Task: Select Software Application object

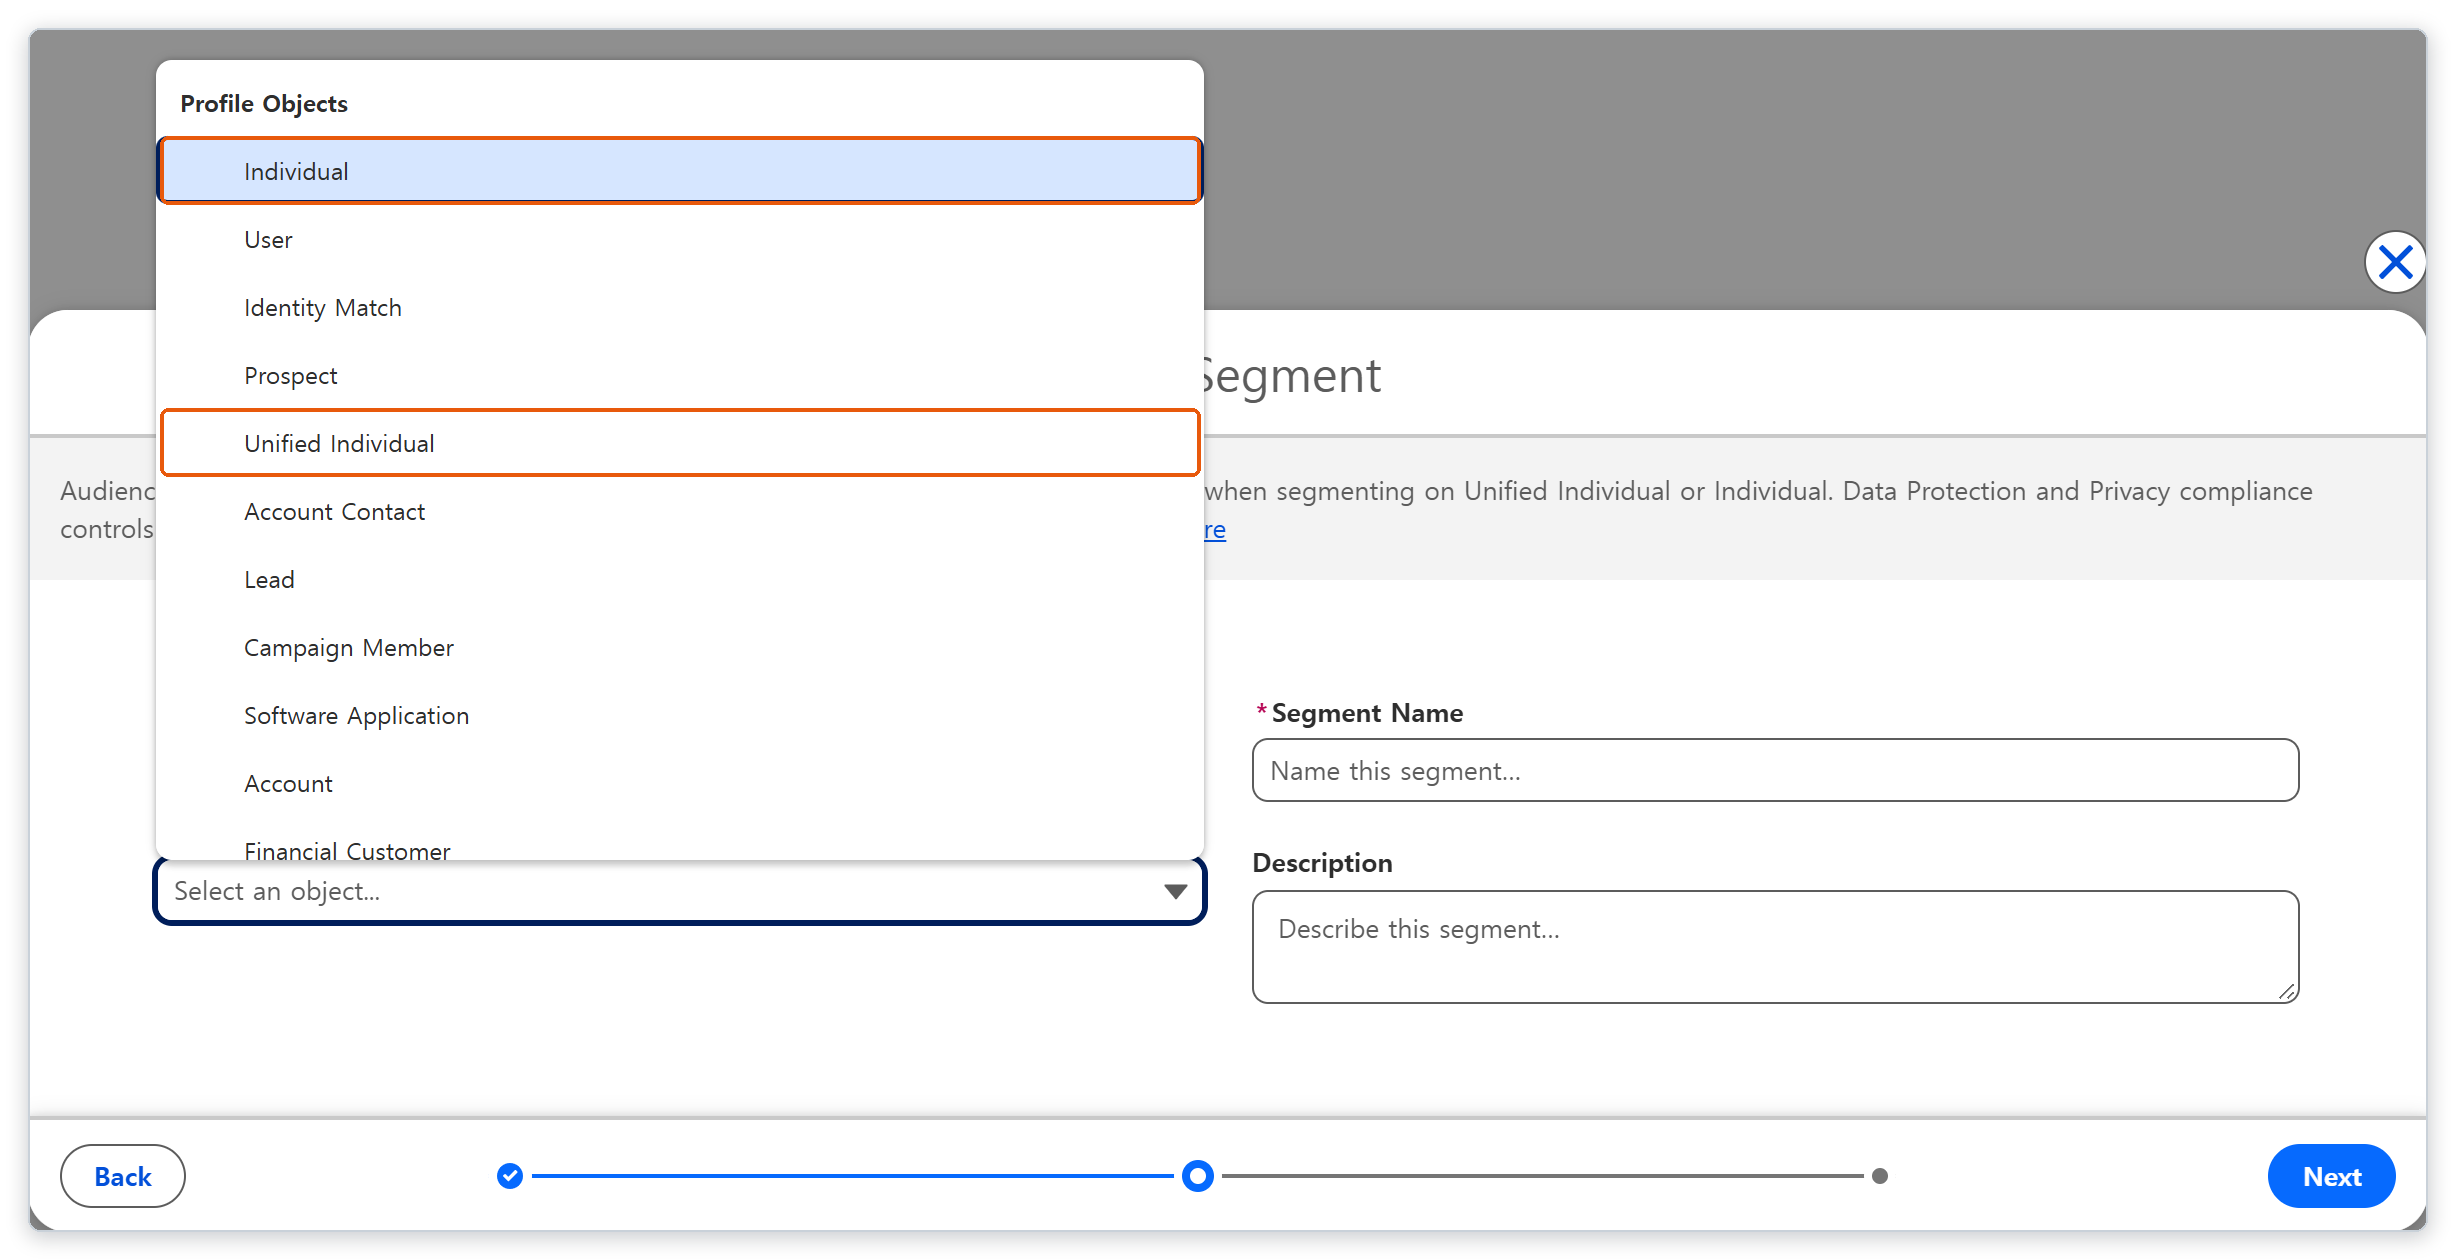Action: click(680, 715)
